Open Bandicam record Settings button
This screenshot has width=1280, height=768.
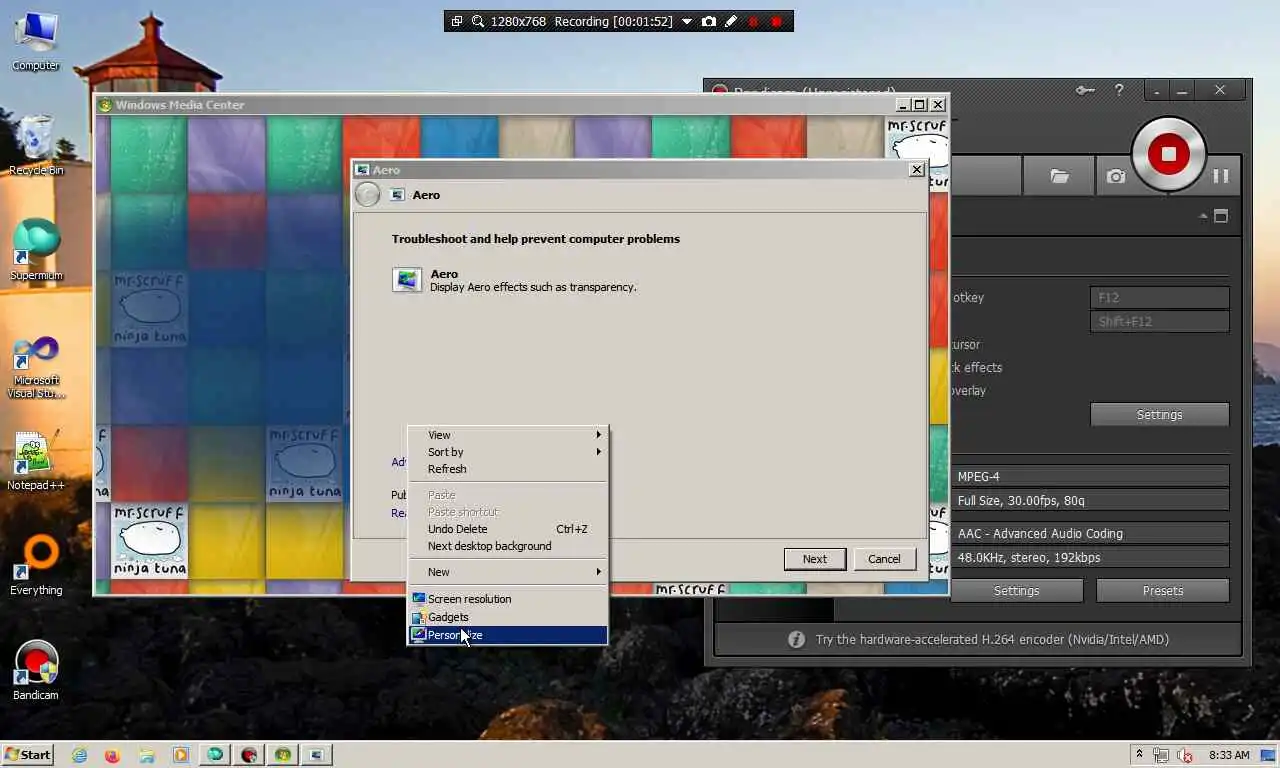coord(1159,415)
